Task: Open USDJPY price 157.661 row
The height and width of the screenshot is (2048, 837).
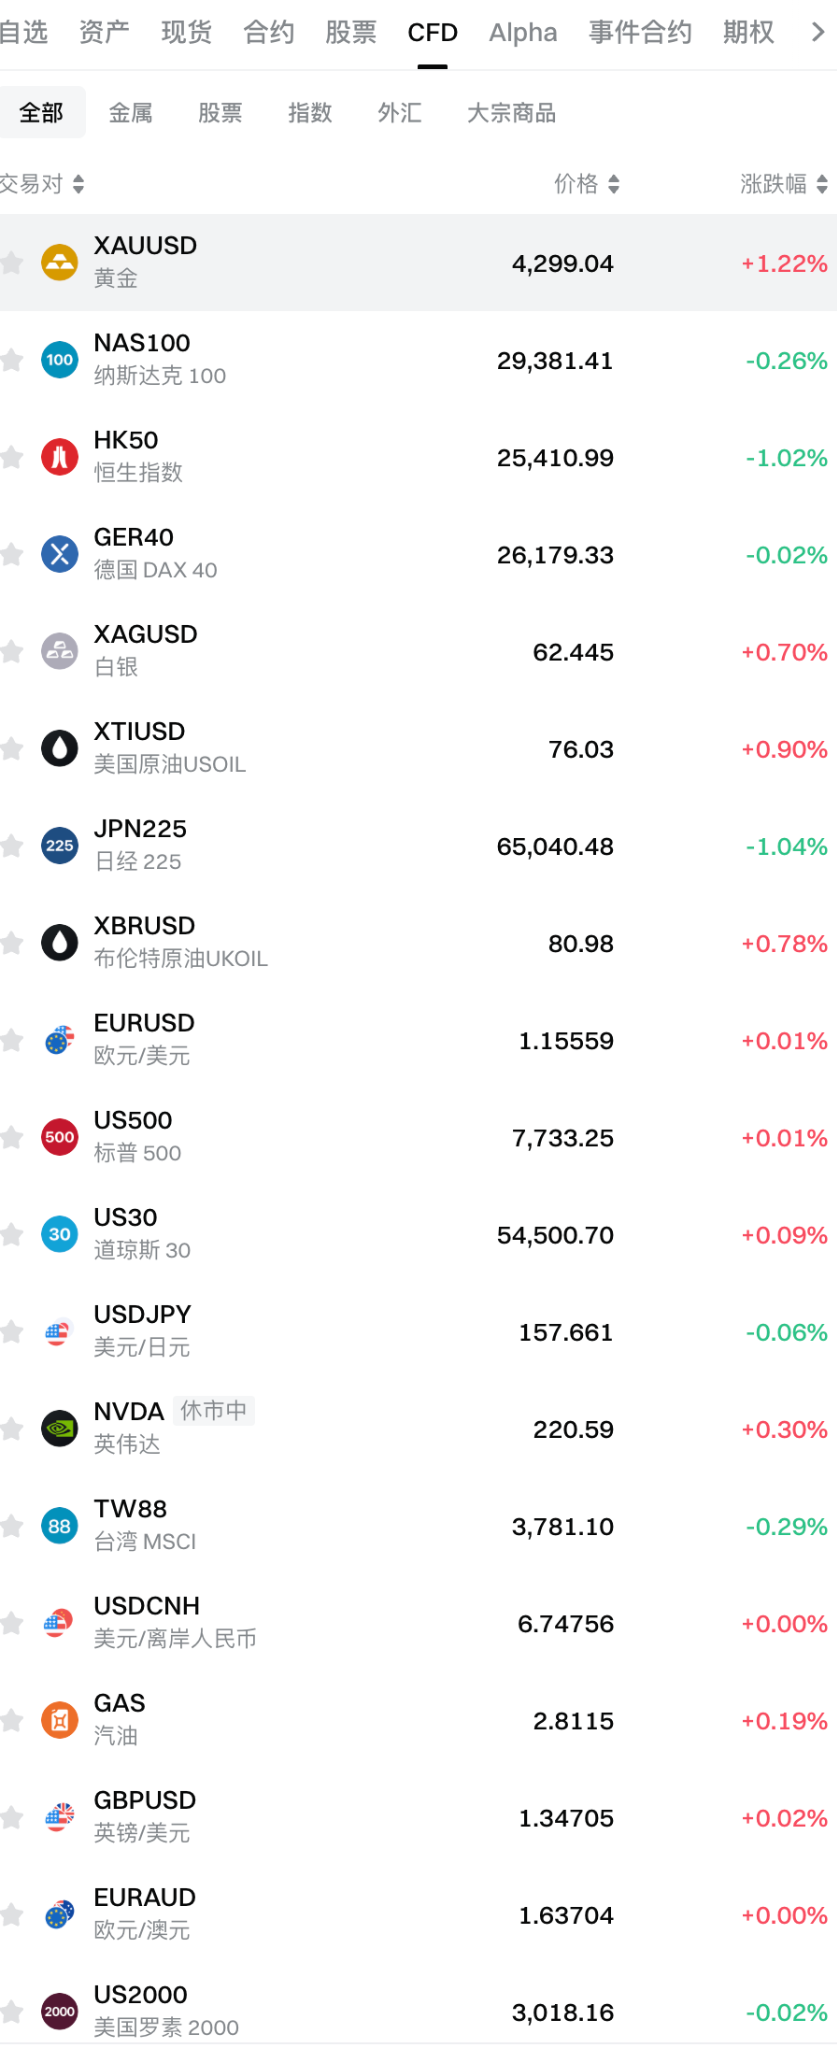Action: point(418,1331)
